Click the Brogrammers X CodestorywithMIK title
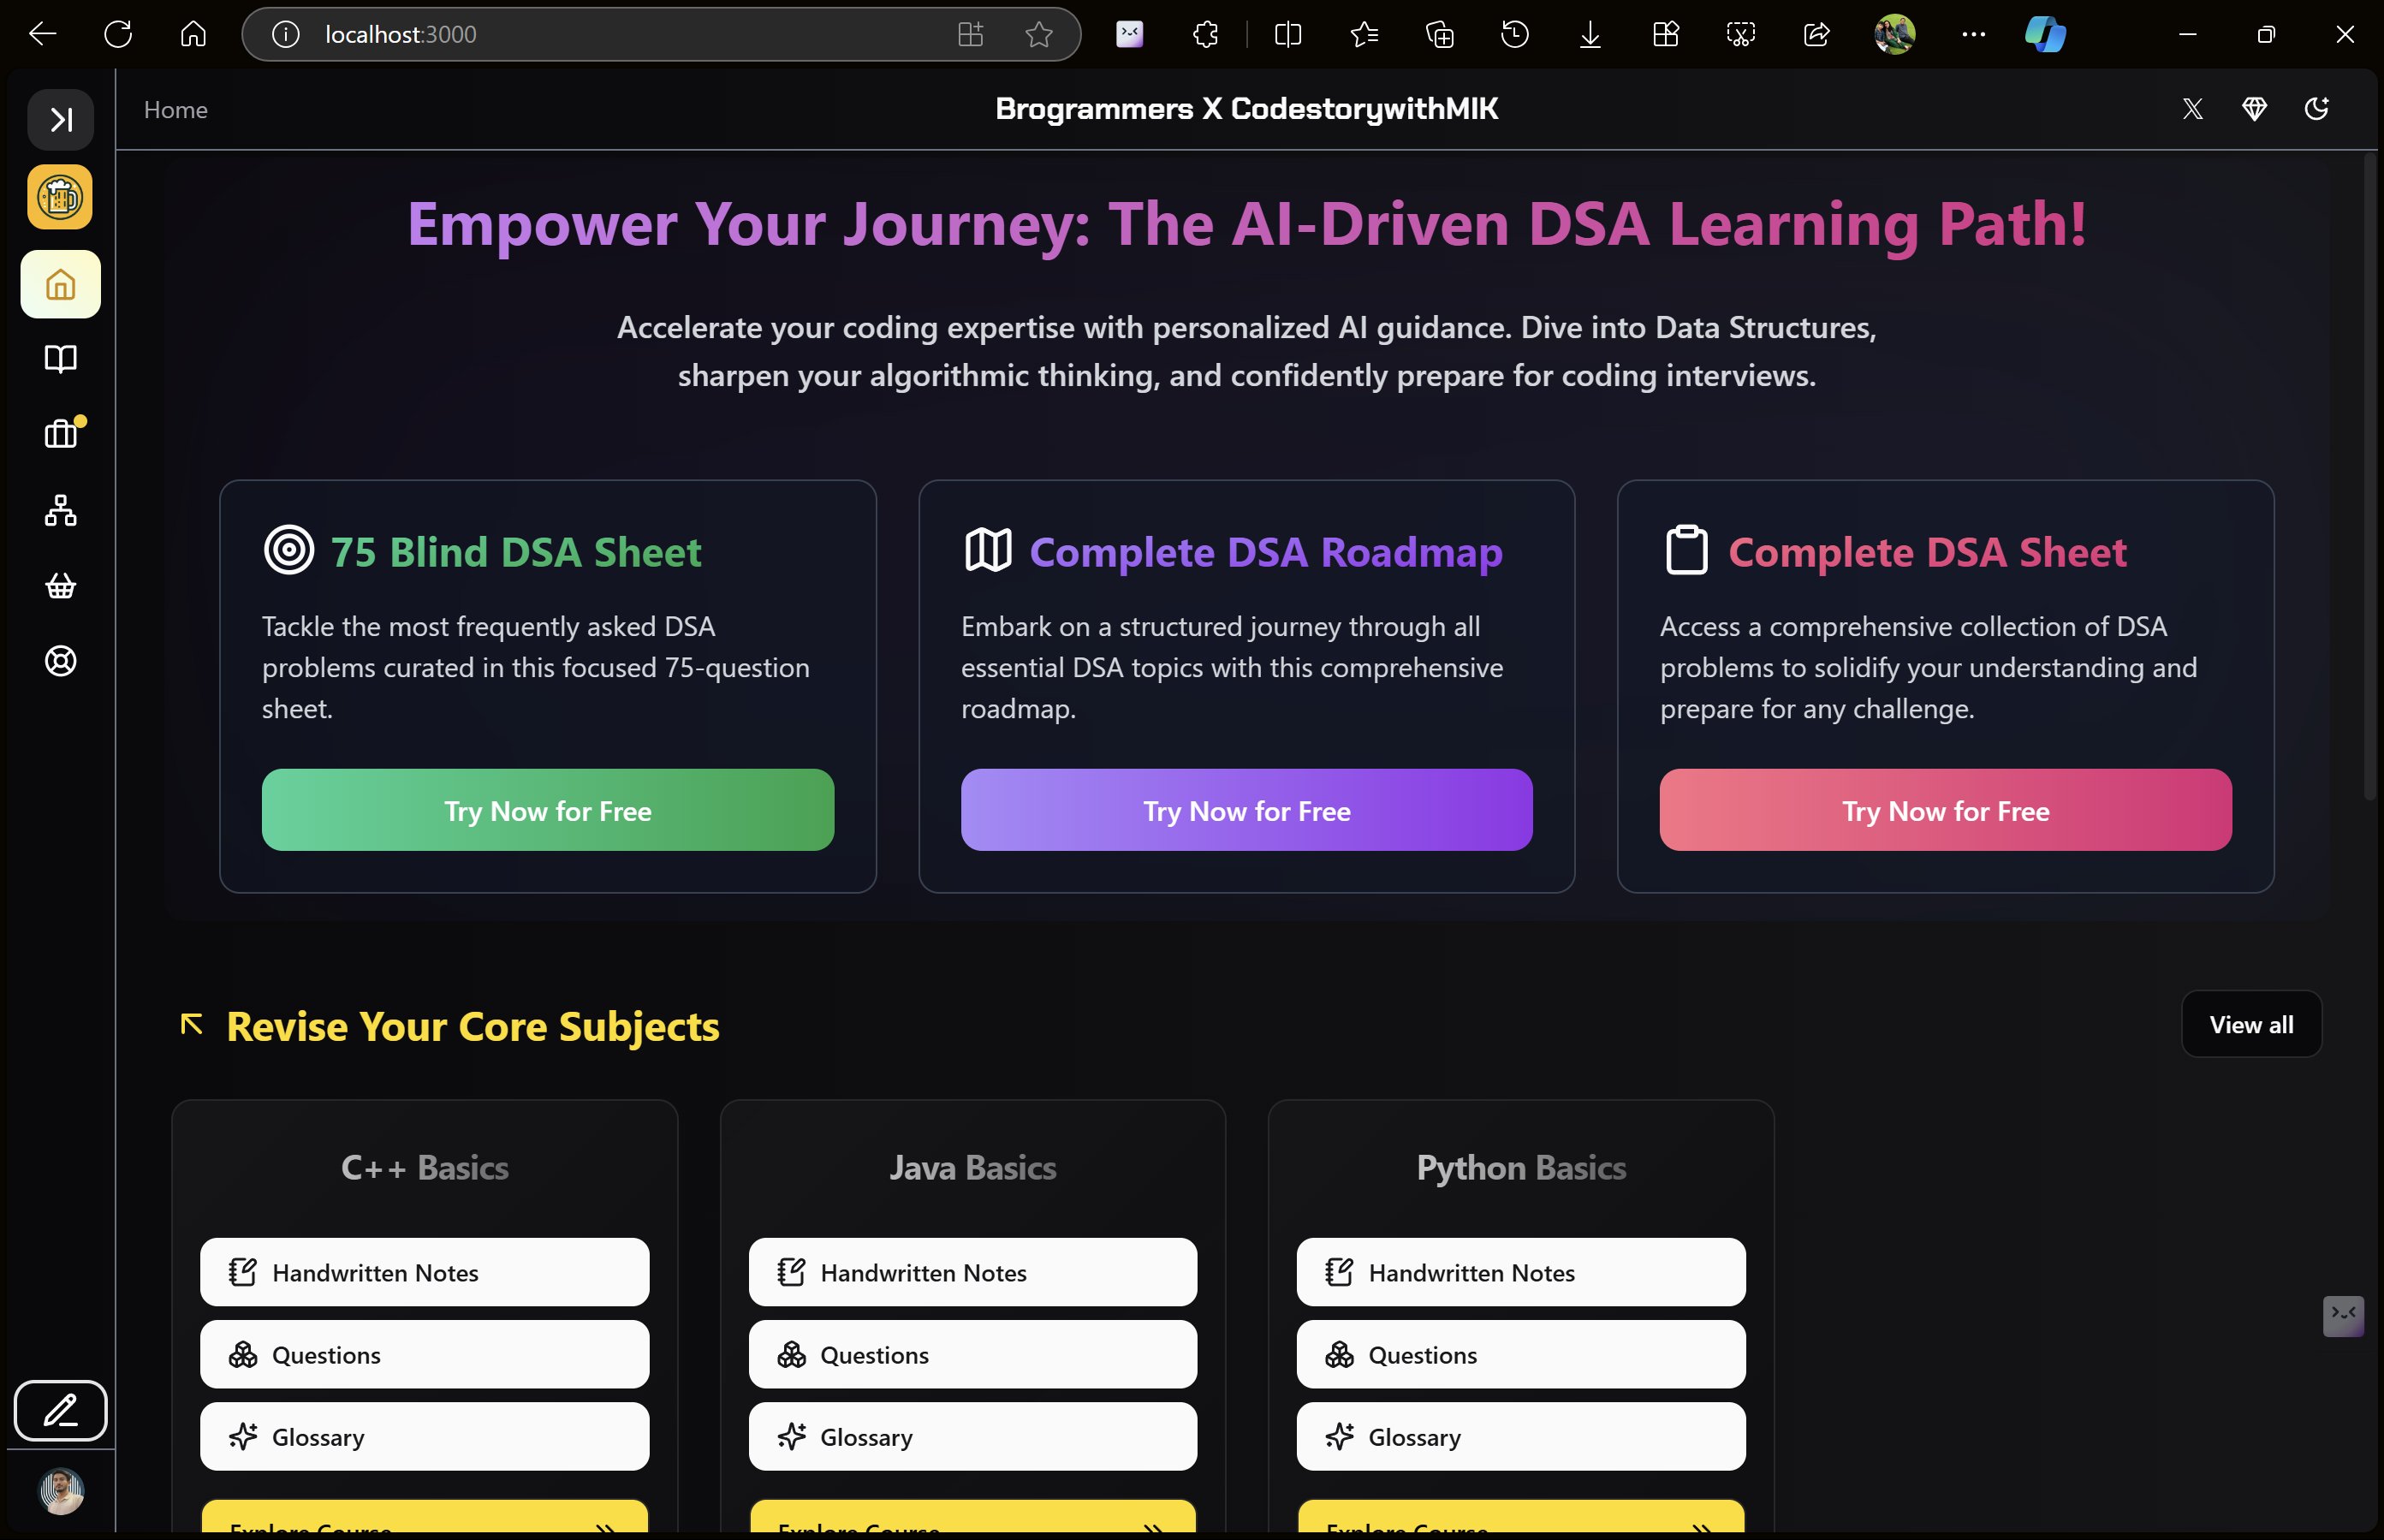Image resolution: width=2384 pixels, height=1540 pixels. (1246, 109)
